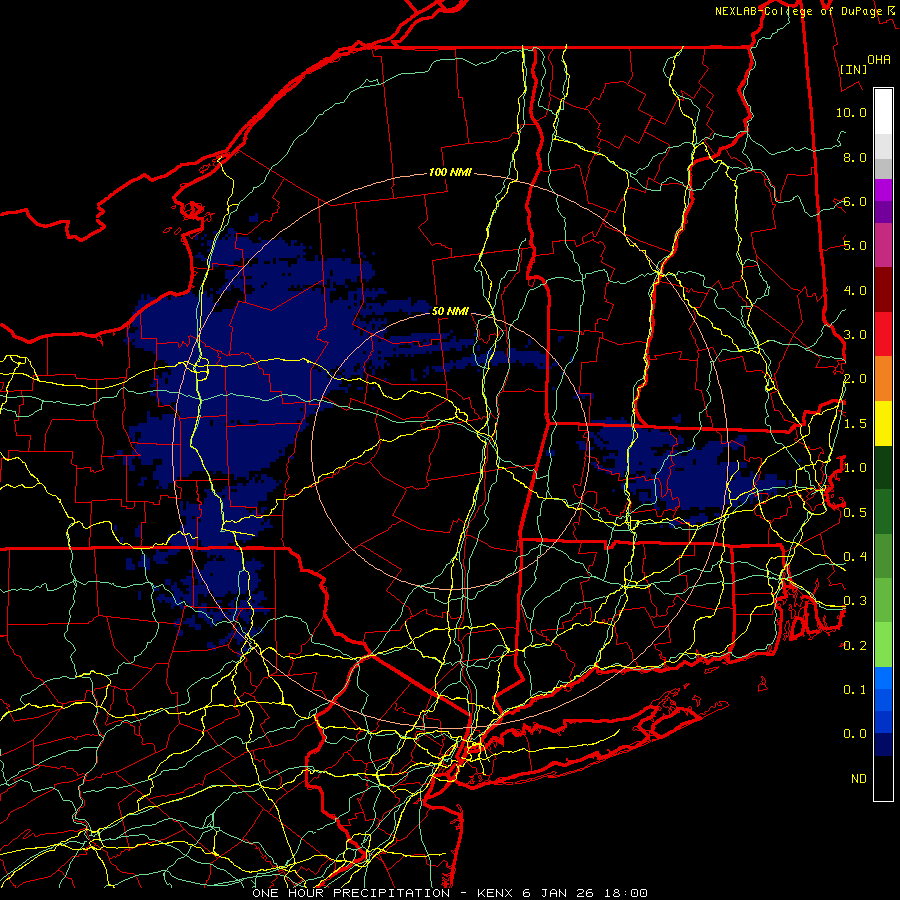Click the "0.4" legend value

[x=855, y=556]
